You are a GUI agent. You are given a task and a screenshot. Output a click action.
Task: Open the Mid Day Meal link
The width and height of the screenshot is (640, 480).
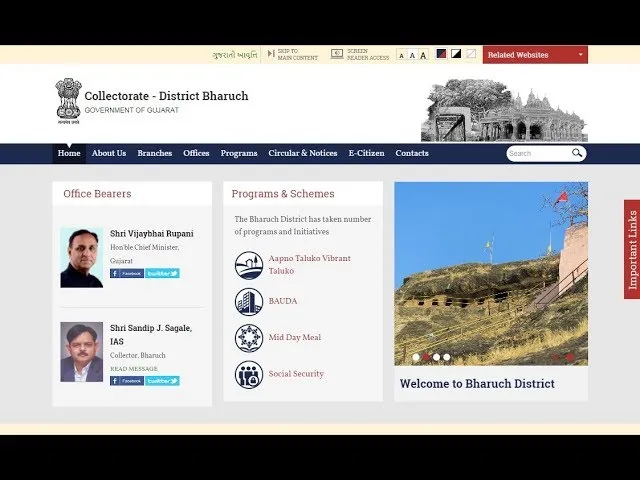point(295,338)
